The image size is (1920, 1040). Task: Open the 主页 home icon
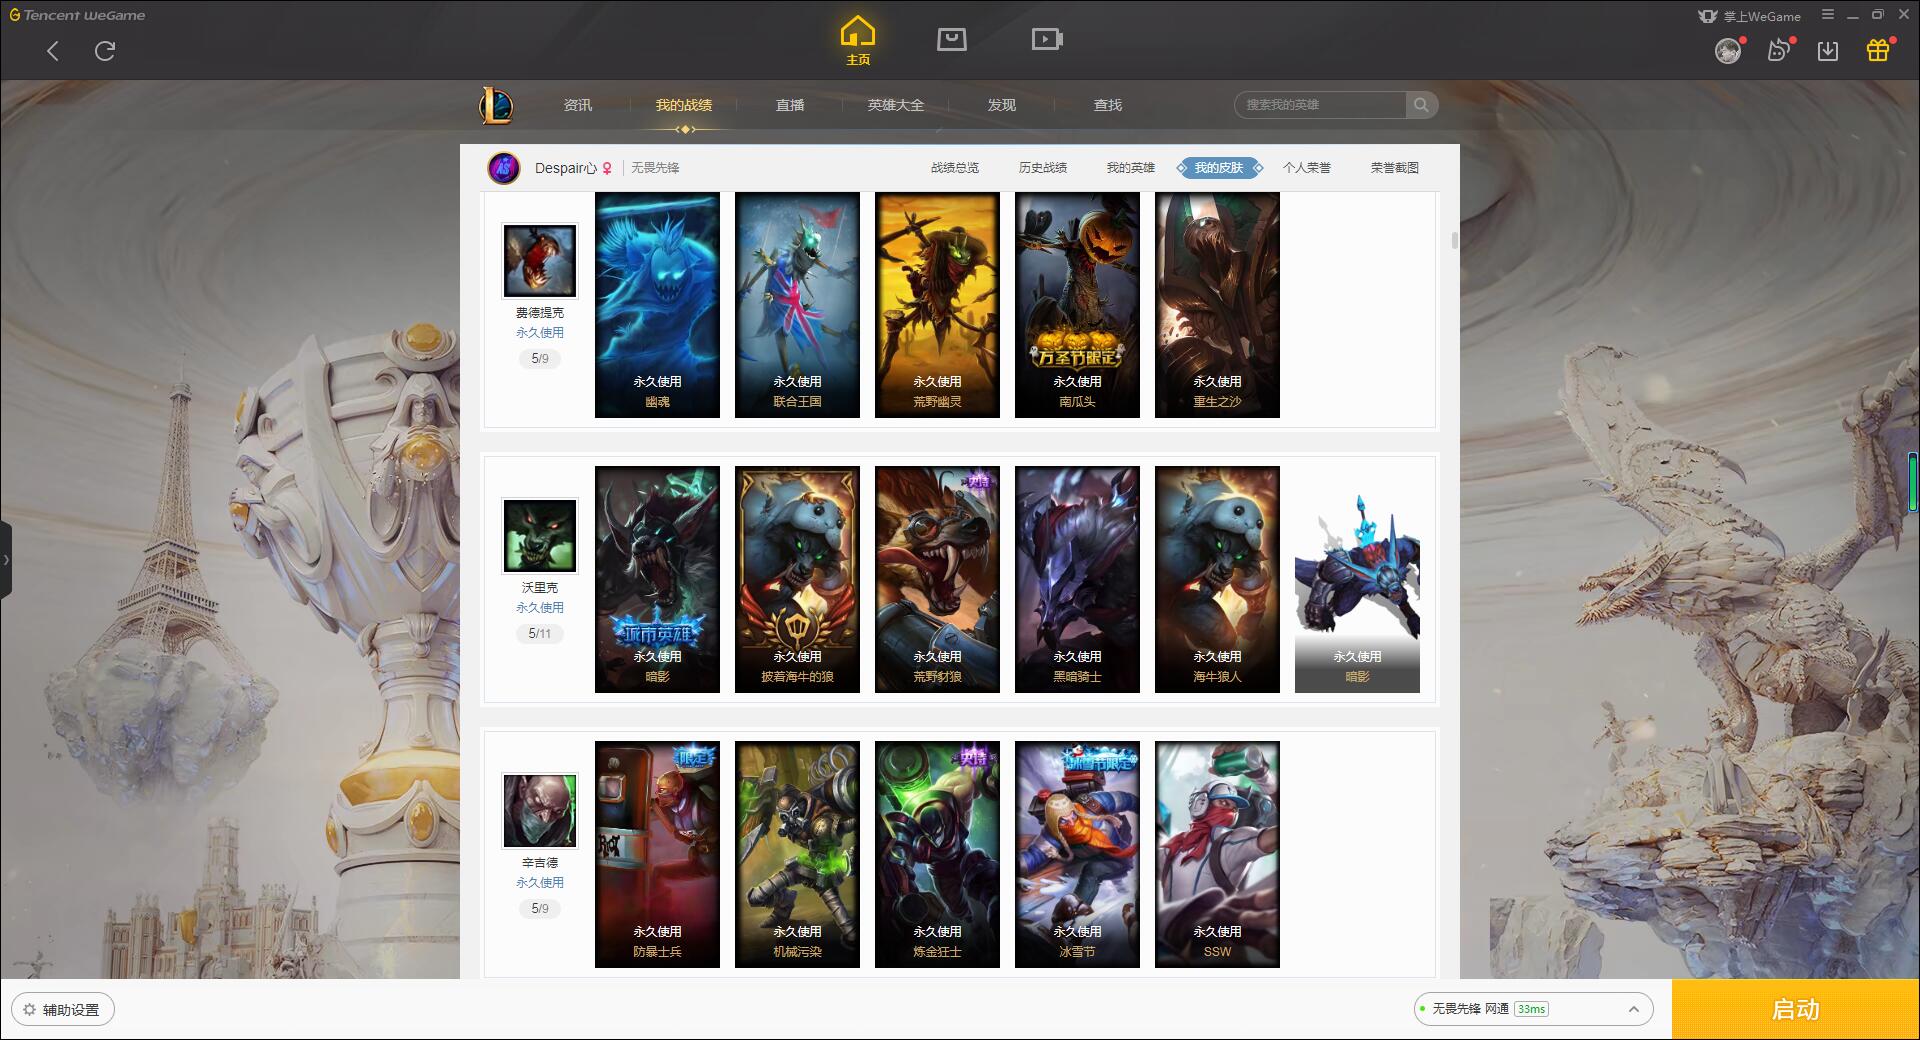click(x=858, y=41)
